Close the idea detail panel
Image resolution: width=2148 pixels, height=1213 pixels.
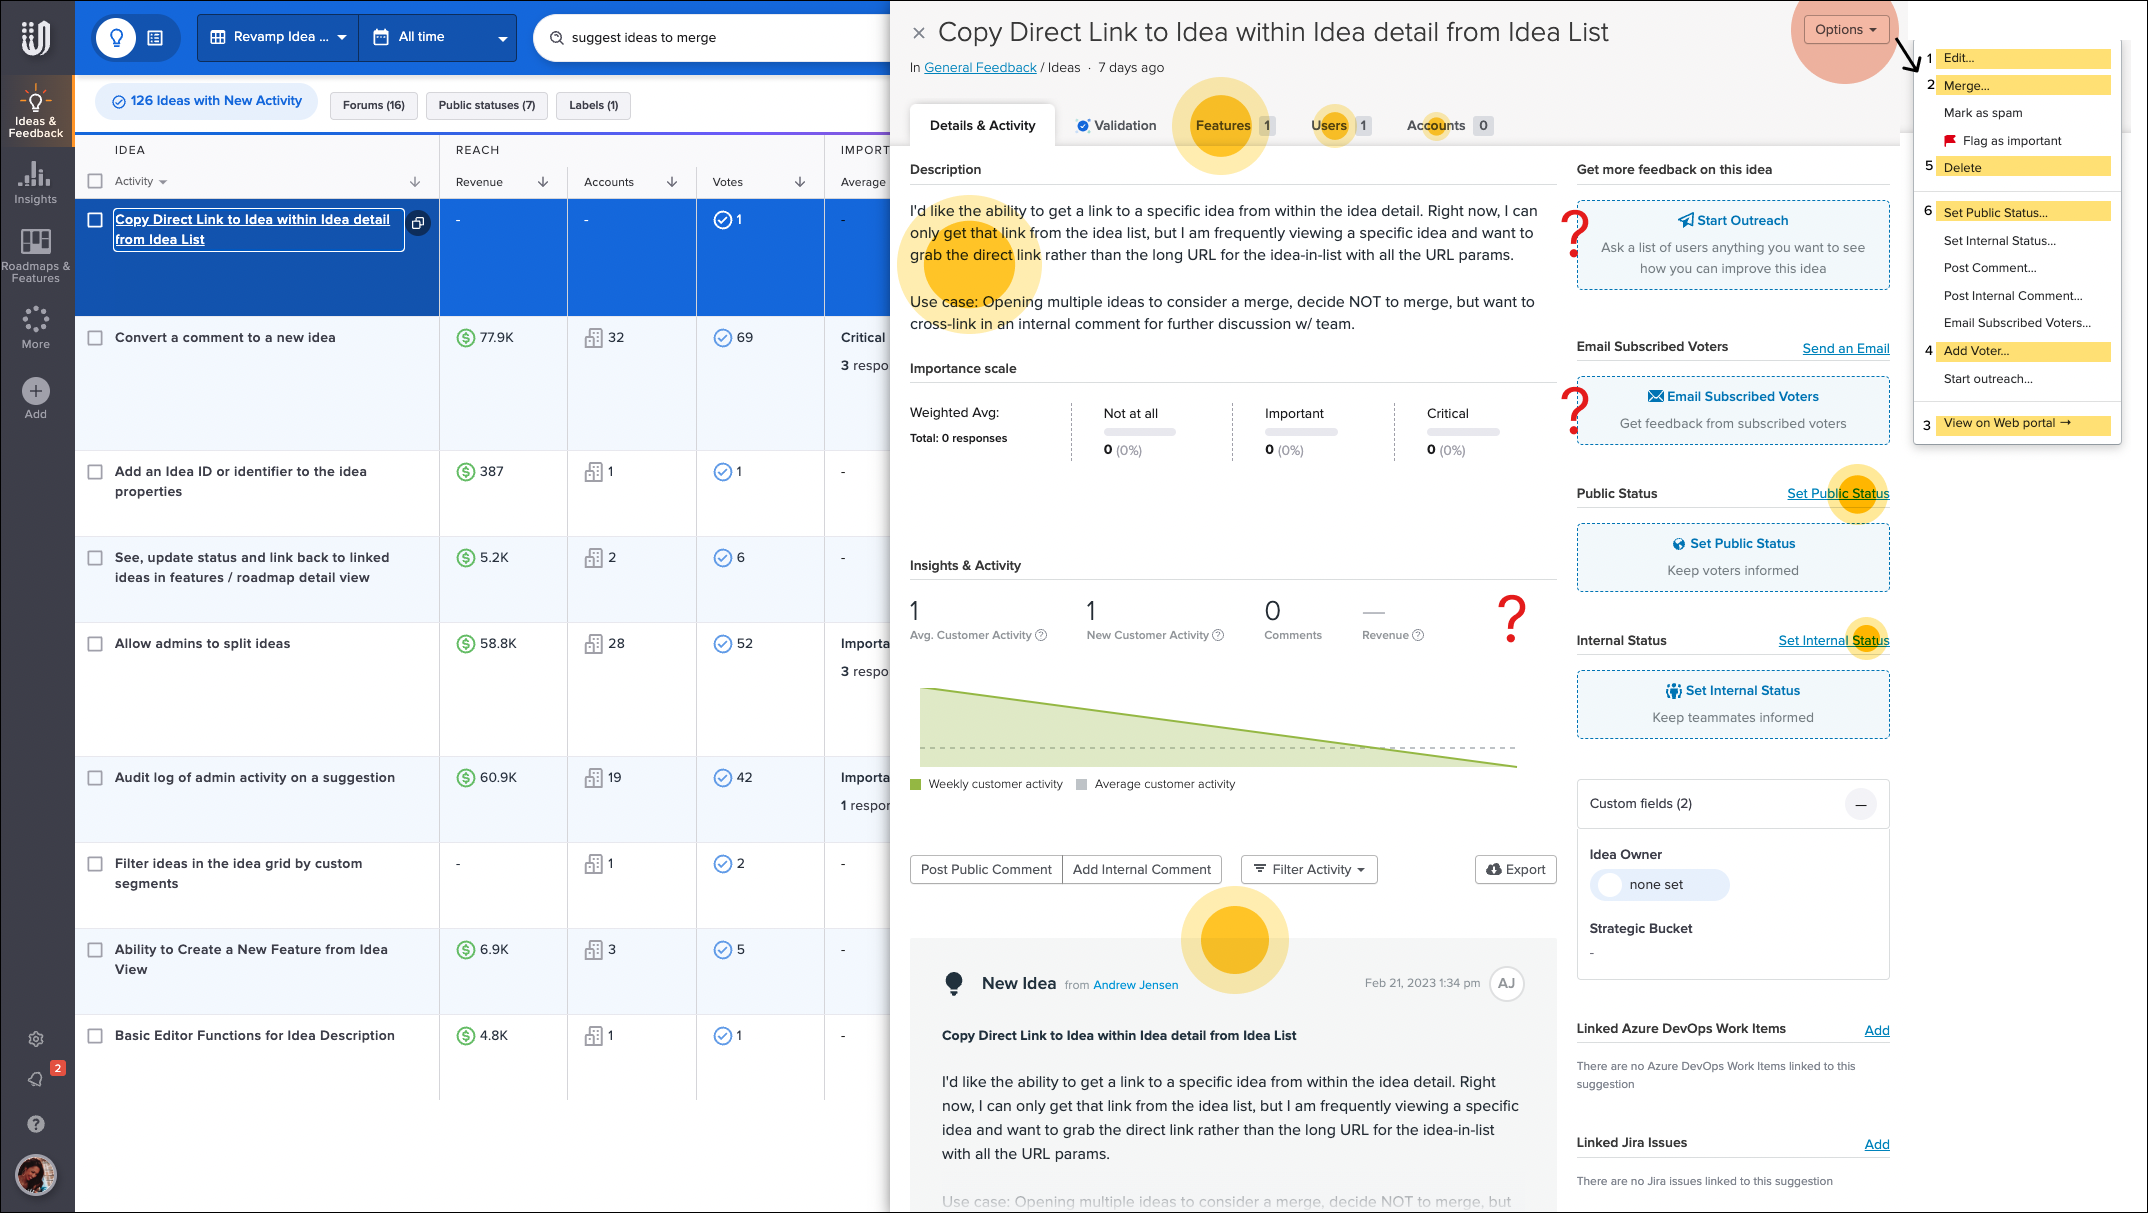click(x=919, y=33)
